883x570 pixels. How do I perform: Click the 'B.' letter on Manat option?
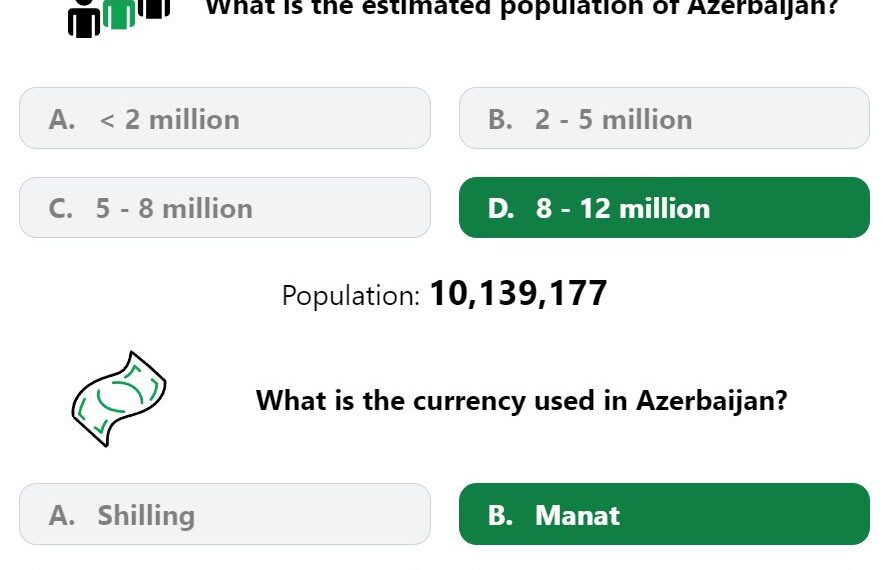point(501,515)
